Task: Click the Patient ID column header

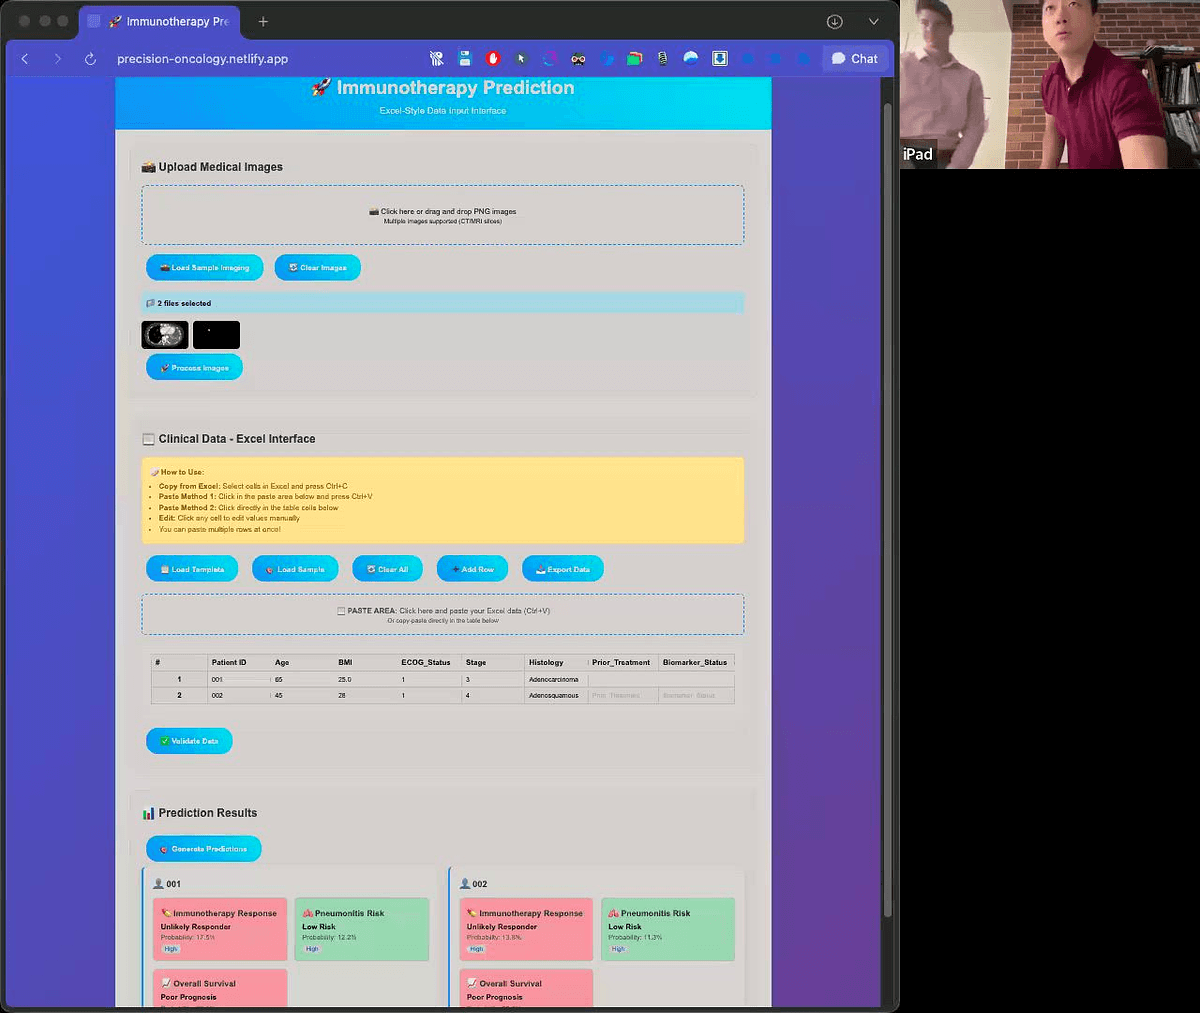Action: click(x=238, y=662)
